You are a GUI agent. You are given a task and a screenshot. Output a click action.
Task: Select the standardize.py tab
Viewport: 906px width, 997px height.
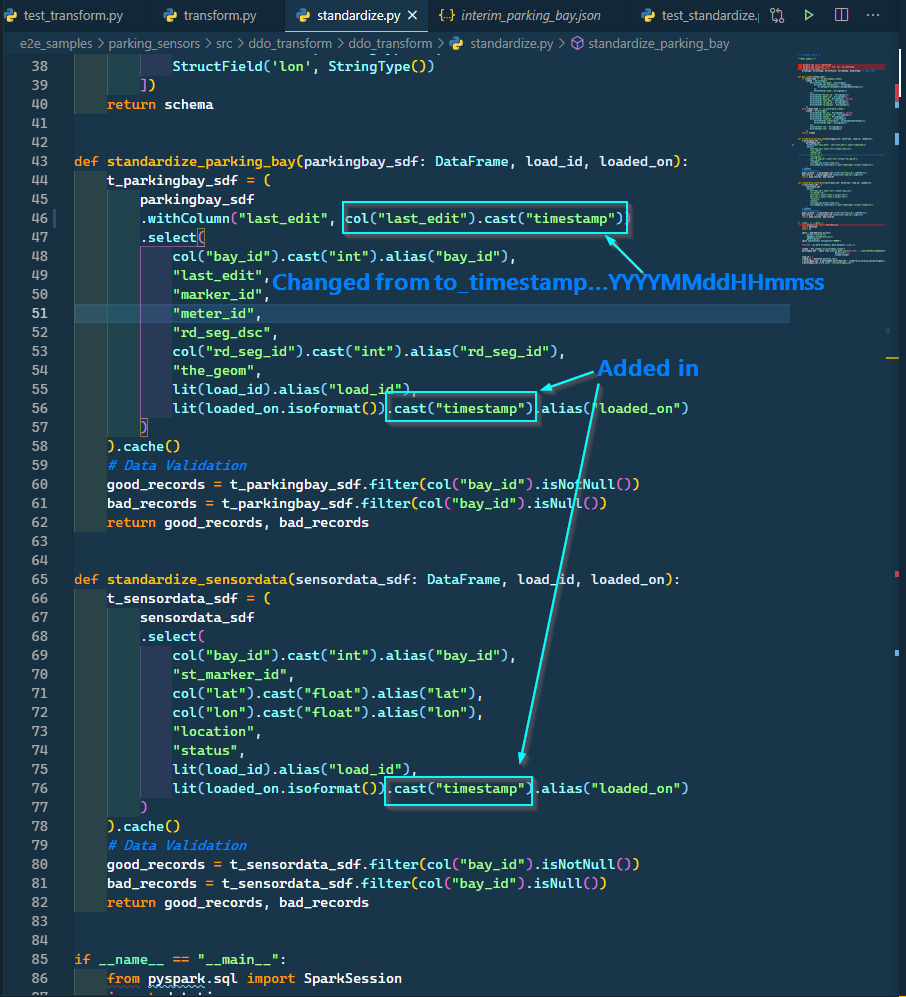click(359, 15)
